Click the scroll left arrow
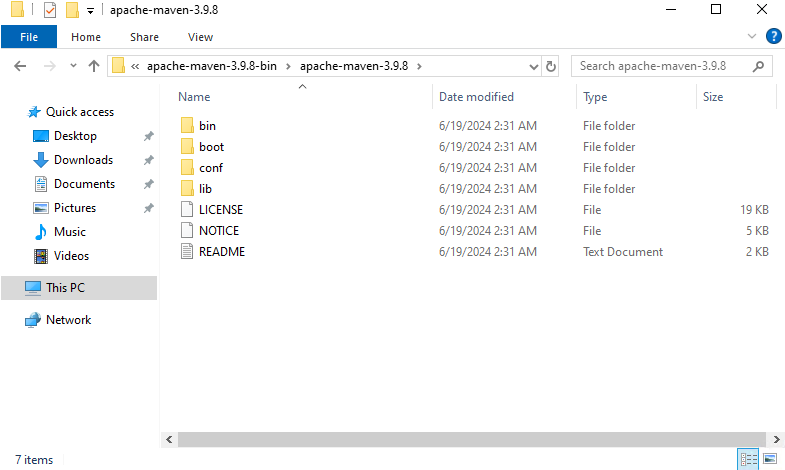785x470 pixels. [x=169, y=439]
